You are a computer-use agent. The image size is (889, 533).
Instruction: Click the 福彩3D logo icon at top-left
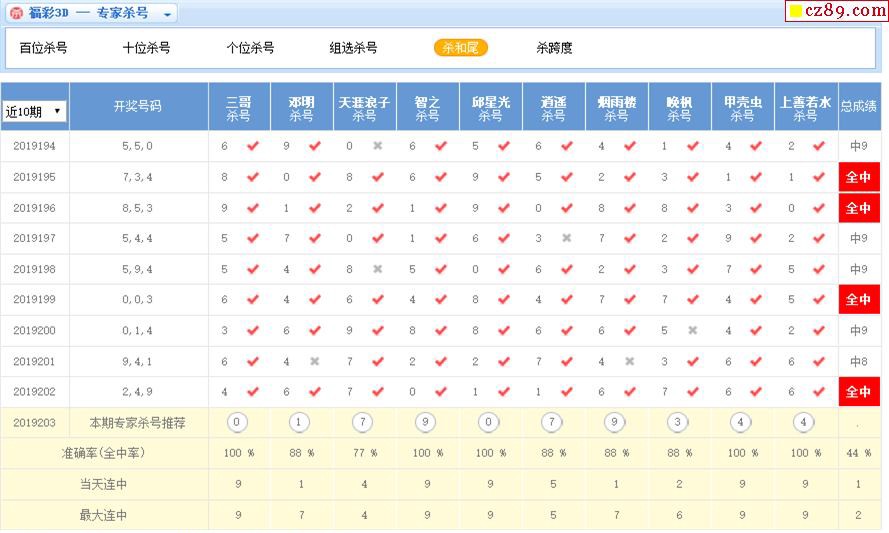coord(16,13)
